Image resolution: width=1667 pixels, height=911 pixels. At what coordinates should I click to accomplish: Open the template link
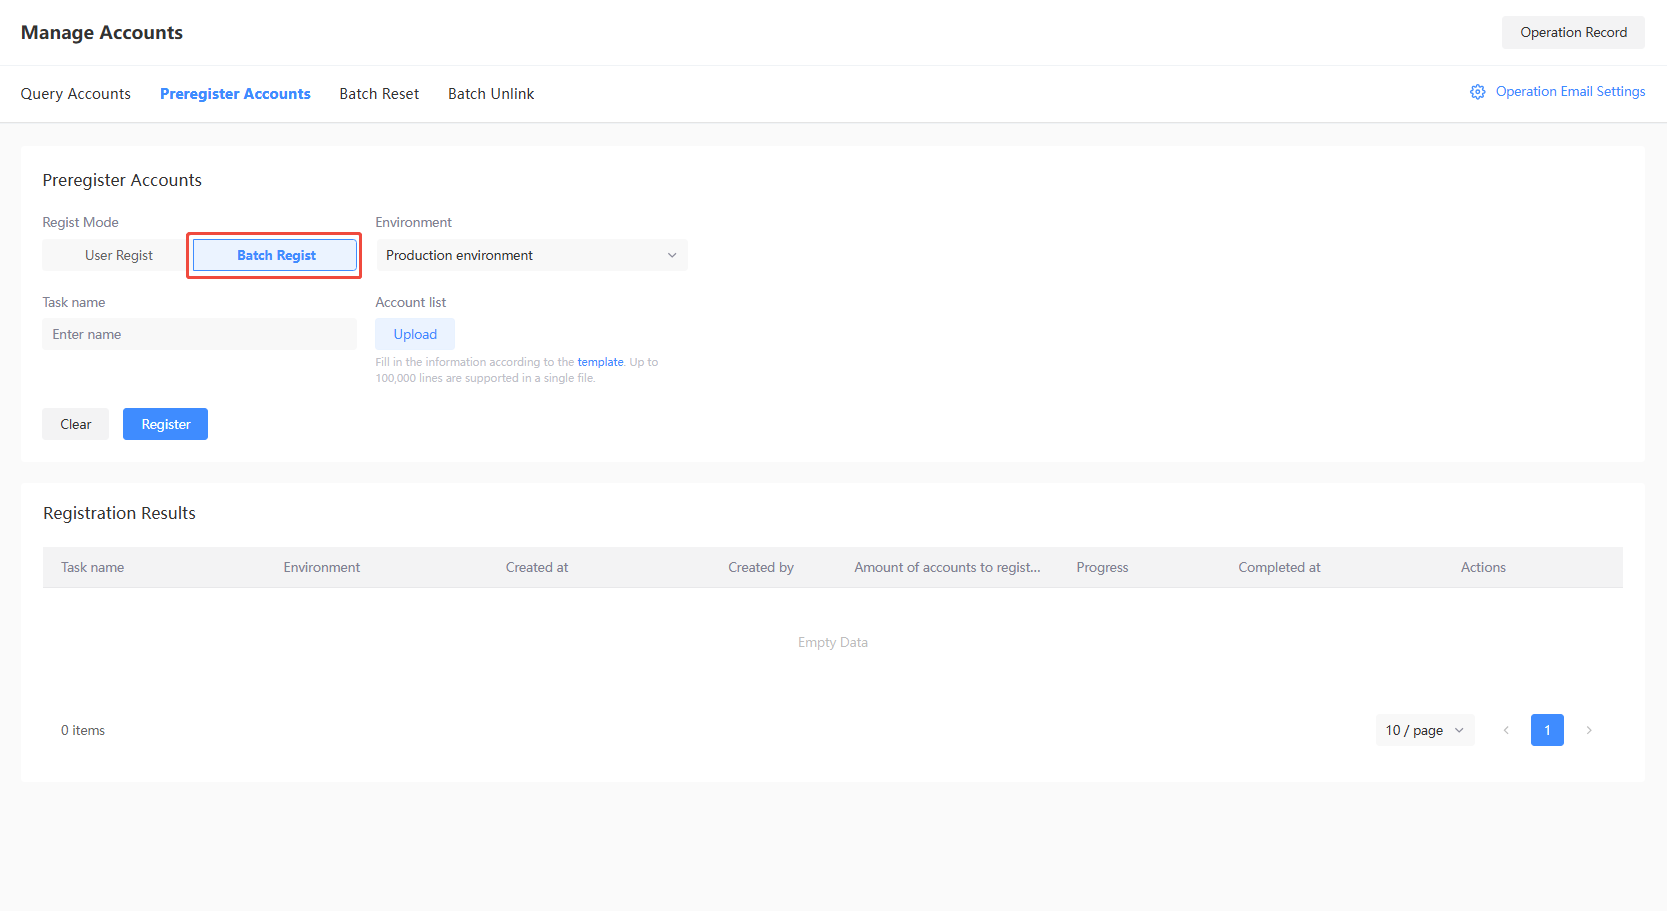600,362
